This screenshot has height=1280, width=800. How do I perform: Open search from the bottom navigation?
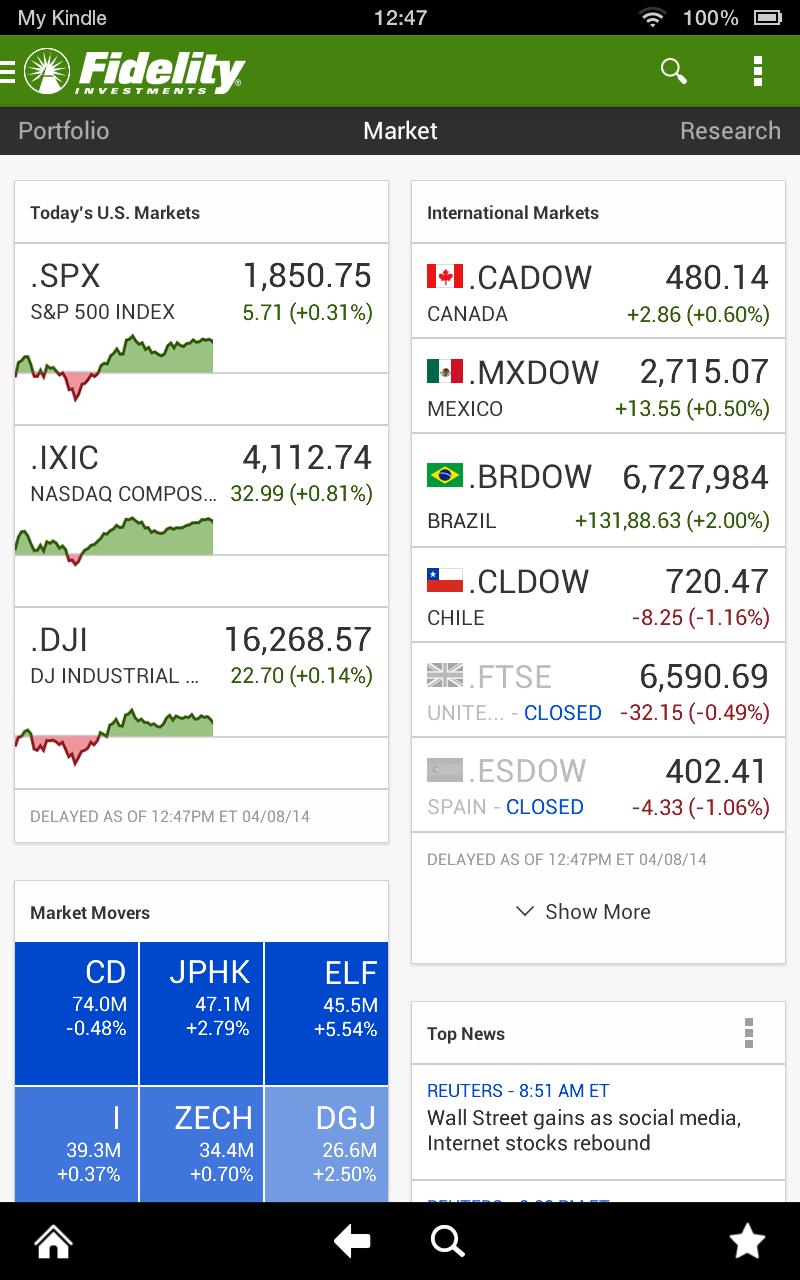[x=448, y=1240]
